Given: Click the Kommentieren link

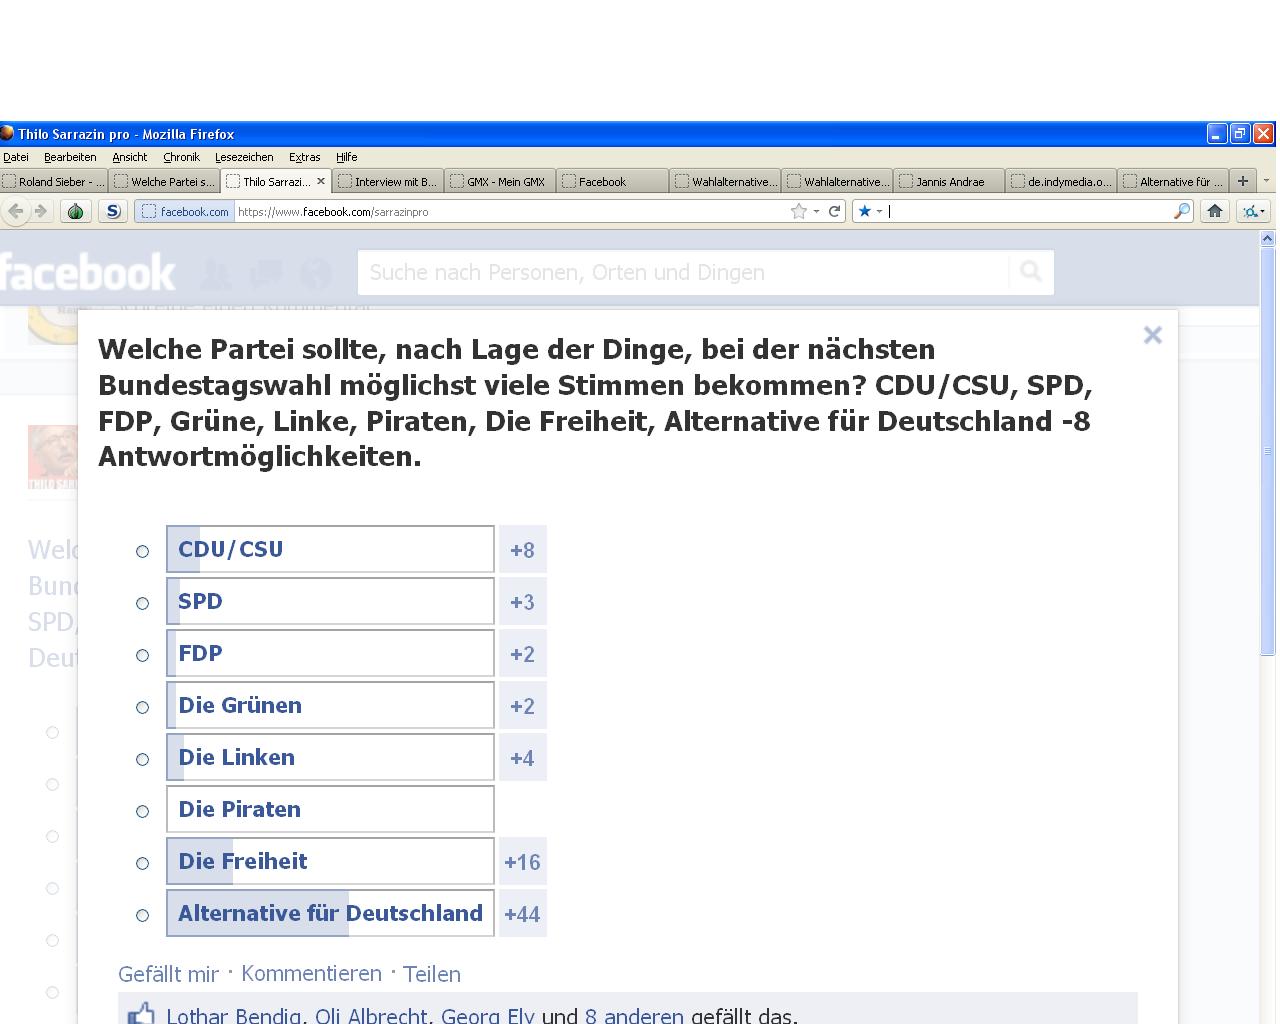Looking at the screenshot, I should (x=311, y=974).
